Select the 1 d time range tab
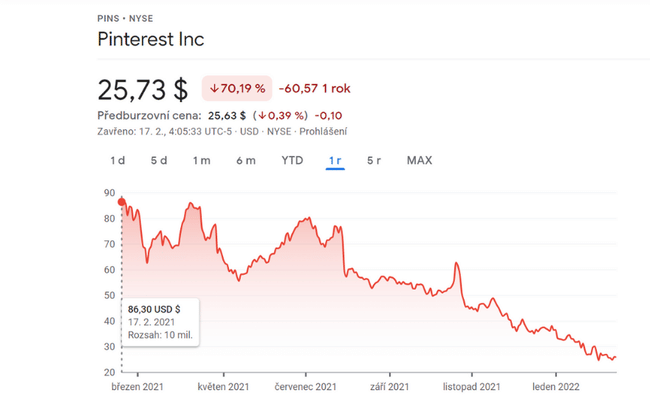Image resolution: width=650 pixels, height=405 pixels. point(117,160)
